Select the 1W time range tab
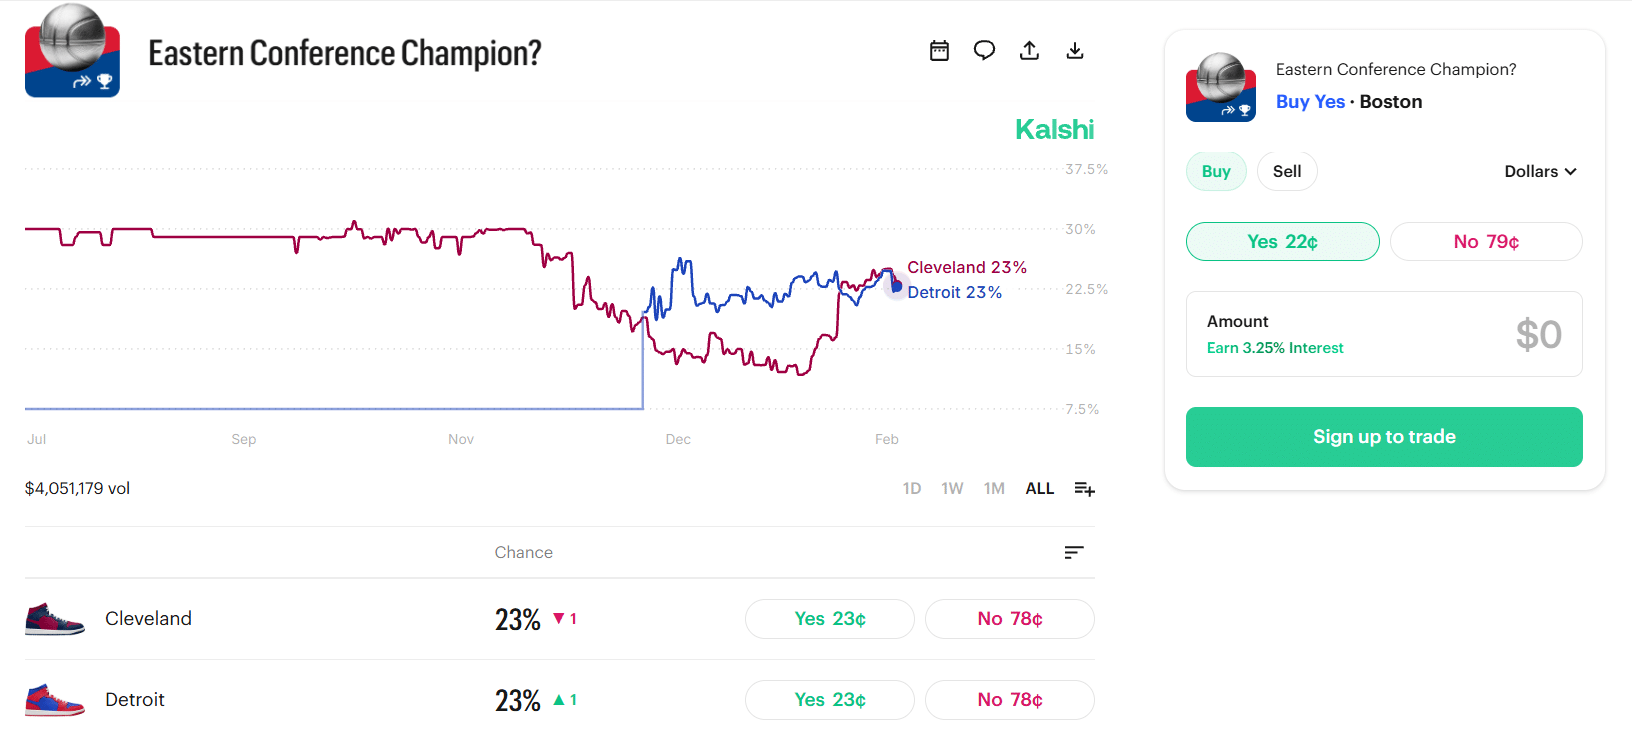 [952, 489]
